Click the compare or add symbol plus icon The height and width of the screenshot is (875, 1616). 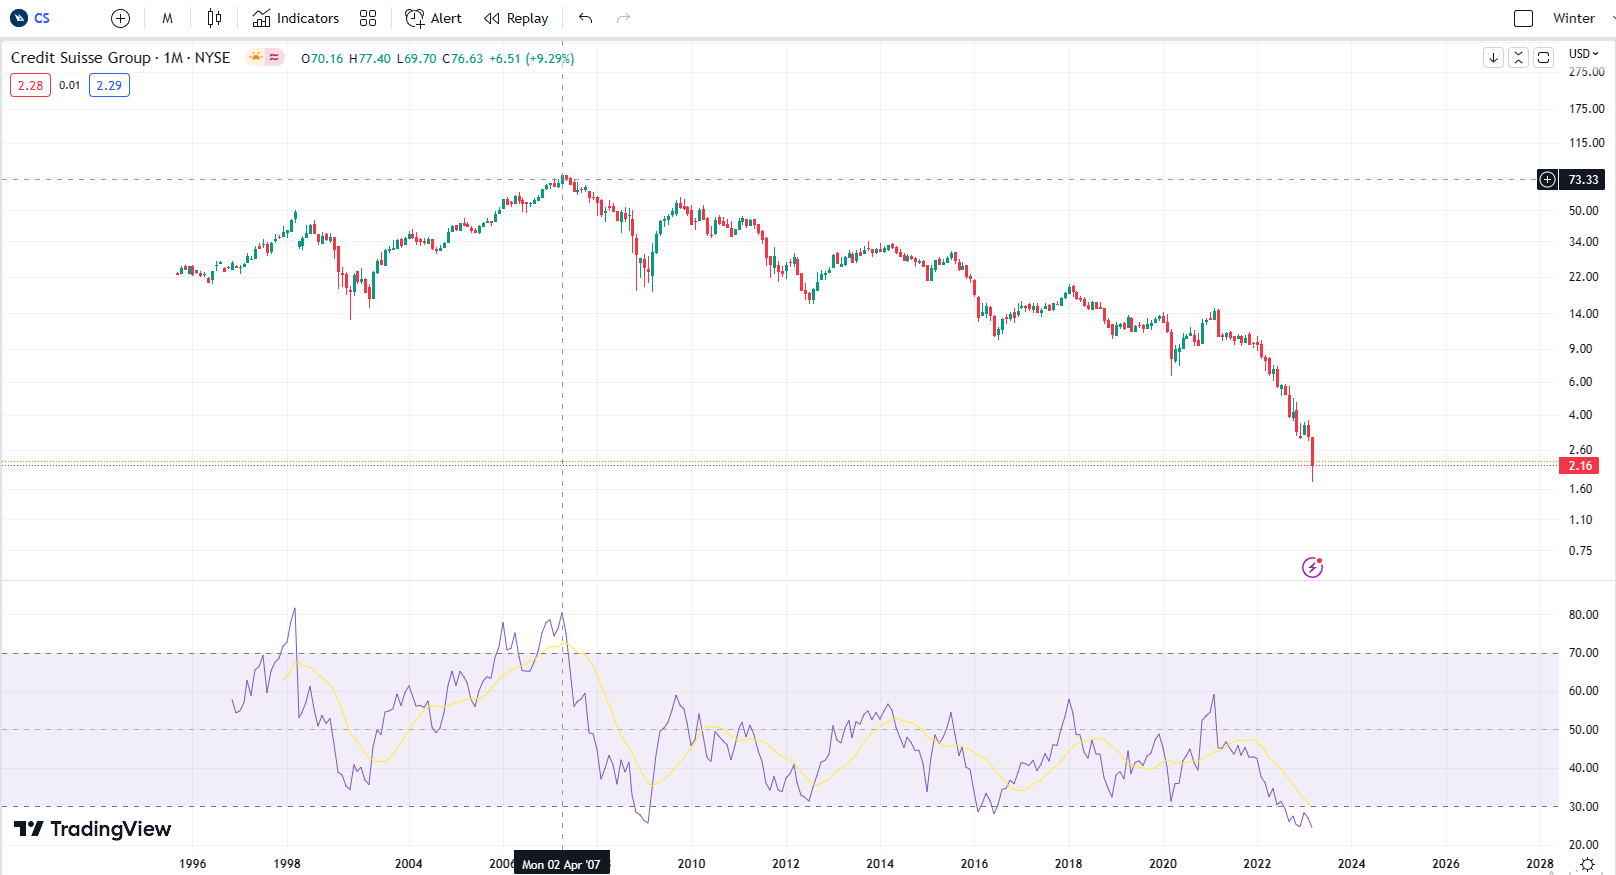click(x=120, y=18)
